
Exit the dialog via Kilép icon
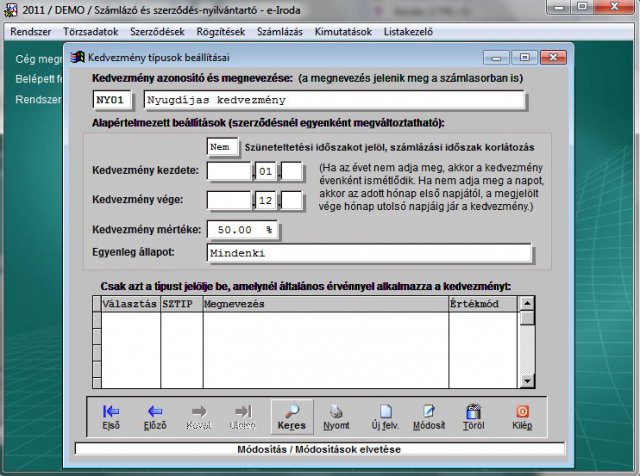click(x=521, y=416)
